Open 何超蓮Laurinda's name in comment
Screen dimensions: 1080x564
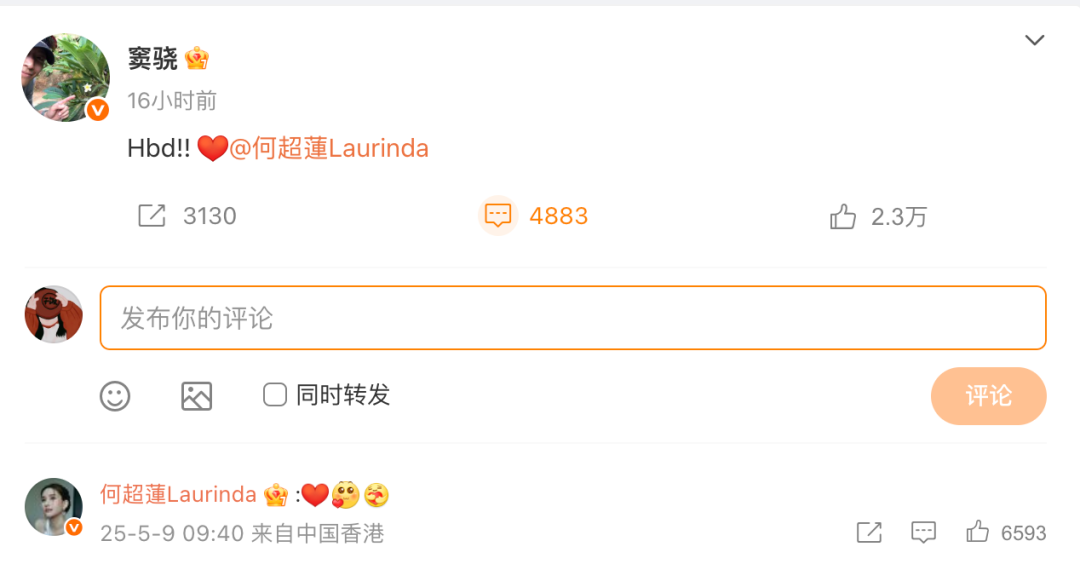click(178, 494)
